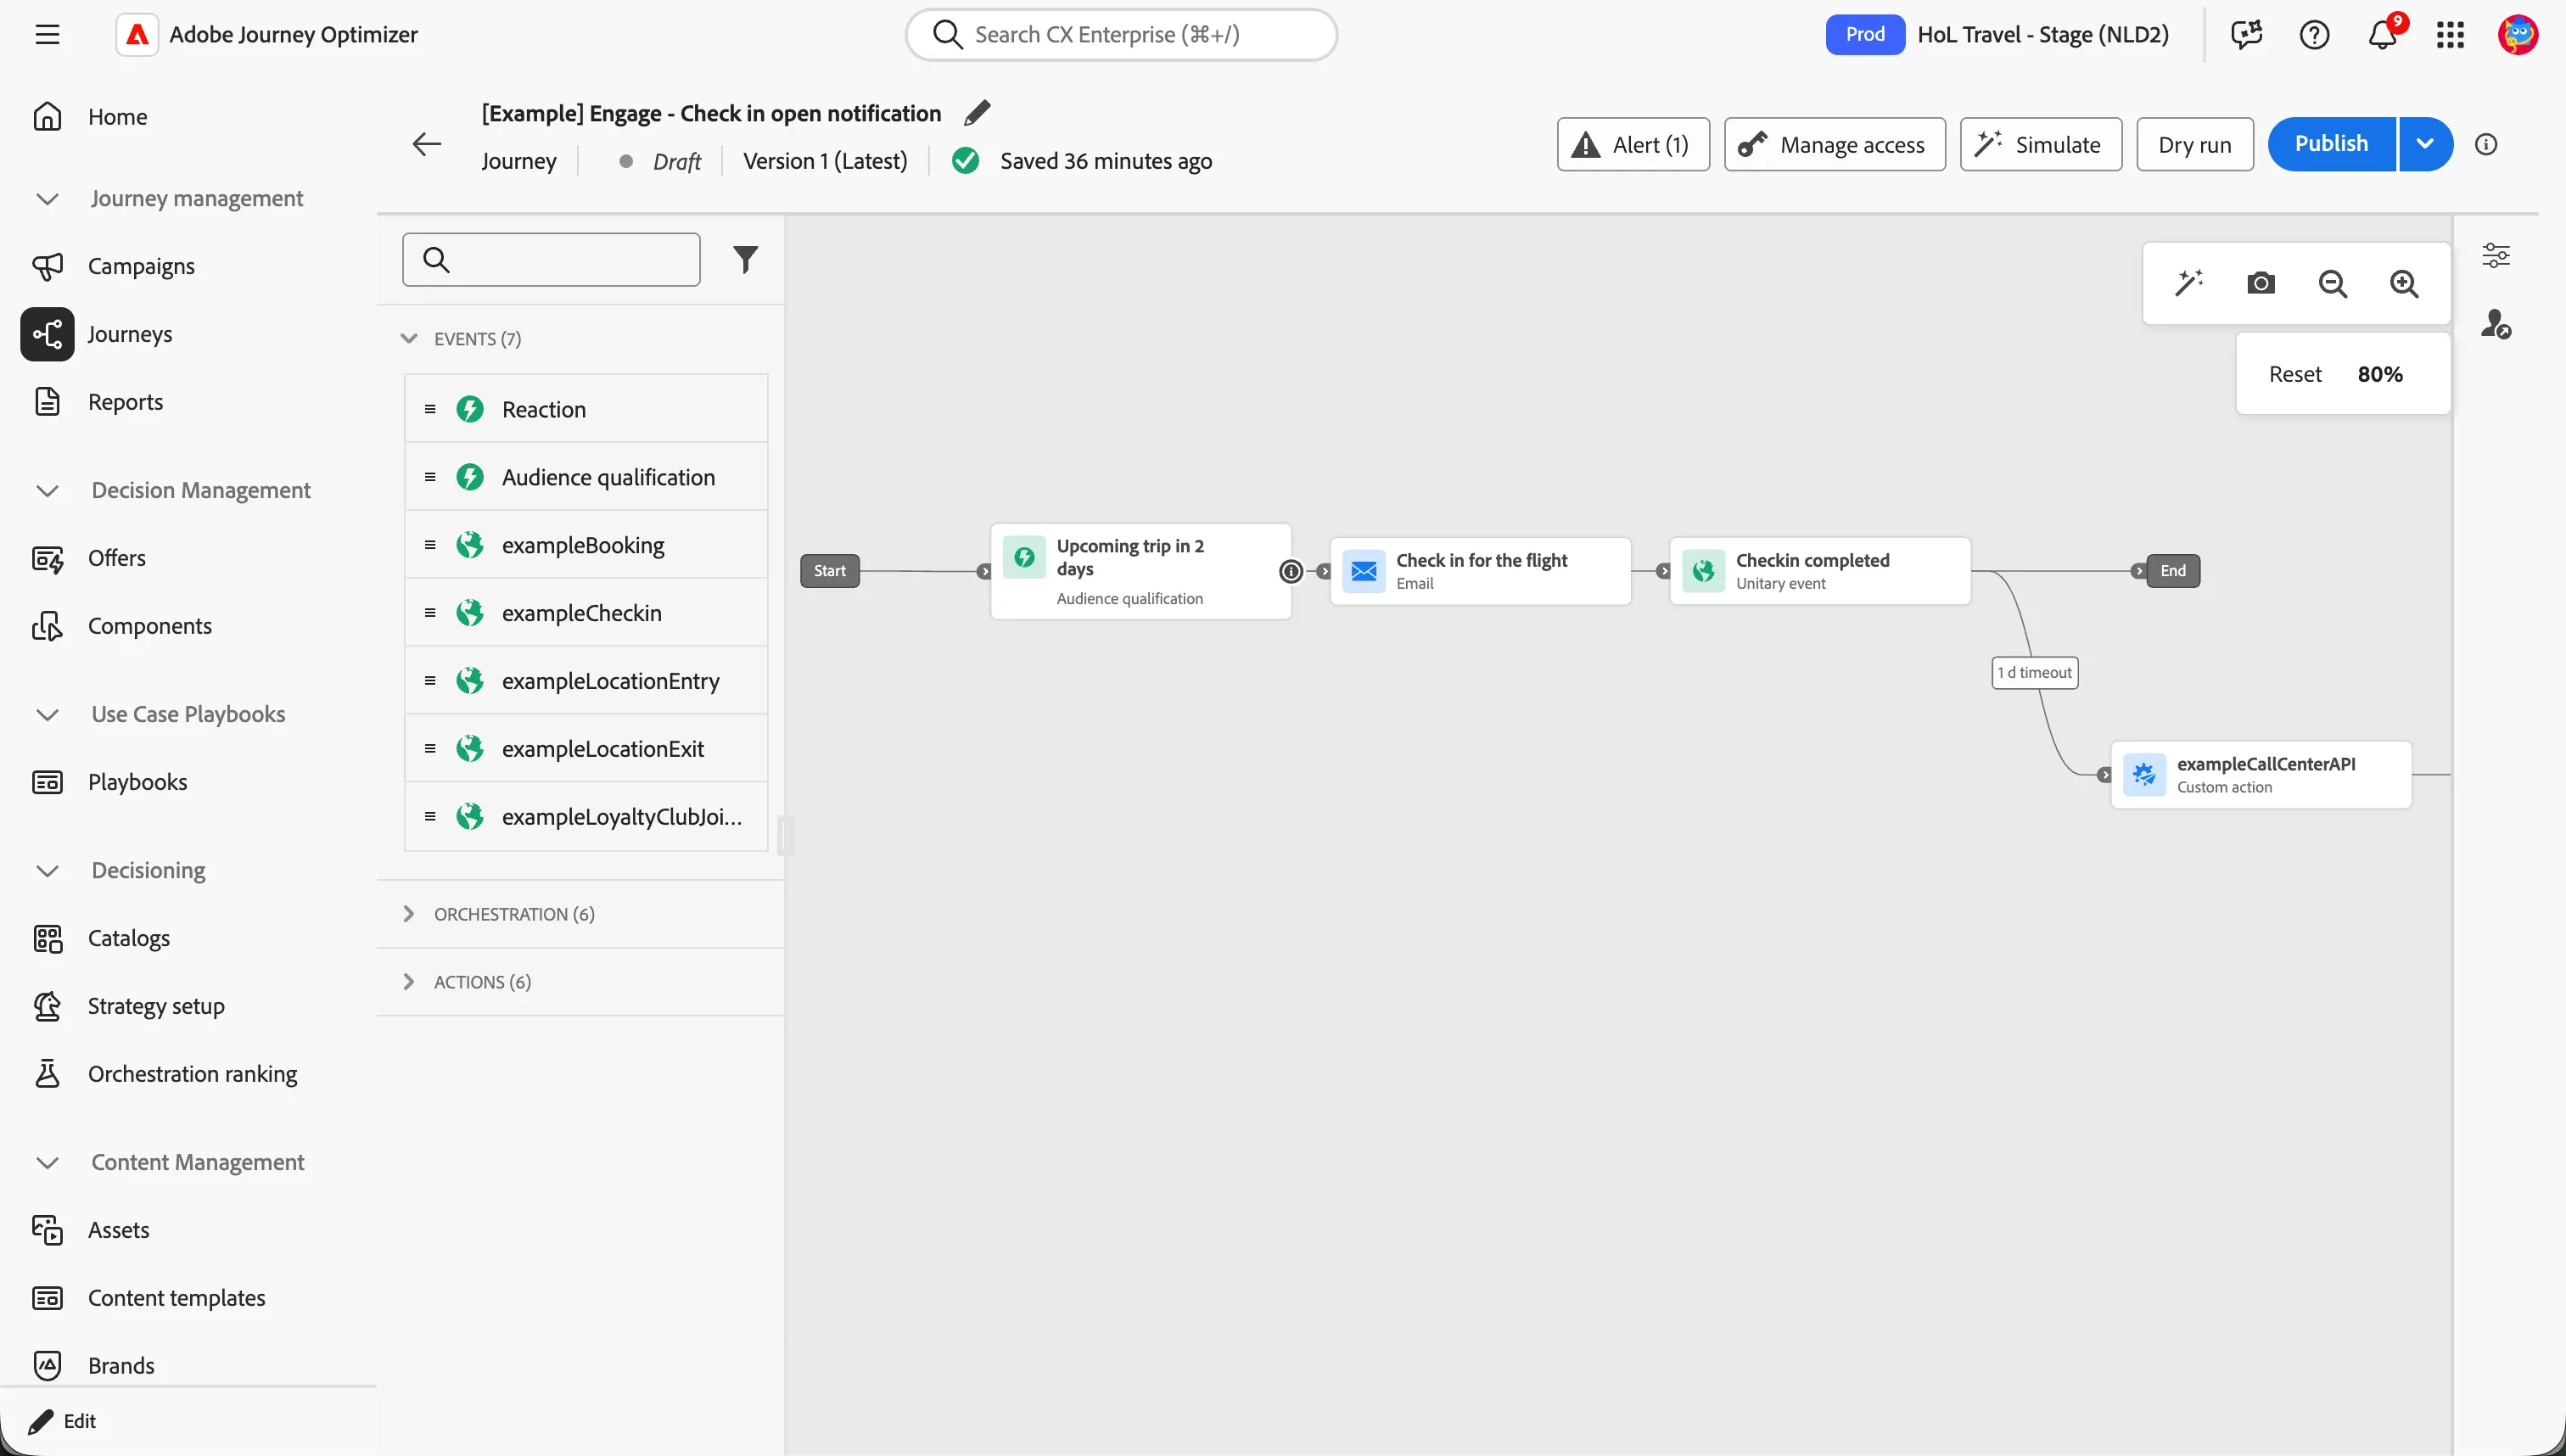Open Manage access
This screenshot has width=2566, height=1456.
click(1835, 144)
